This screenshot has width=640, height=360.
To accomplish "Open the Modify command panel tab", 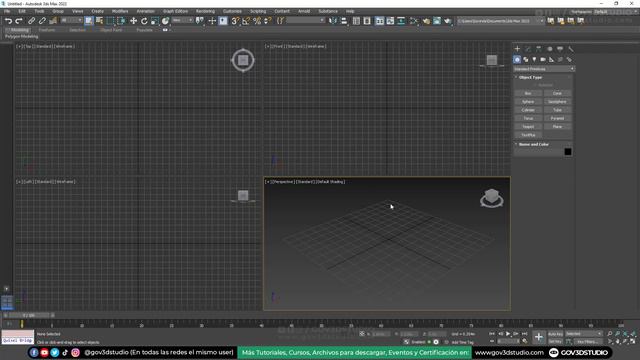I will pos(528,49).
